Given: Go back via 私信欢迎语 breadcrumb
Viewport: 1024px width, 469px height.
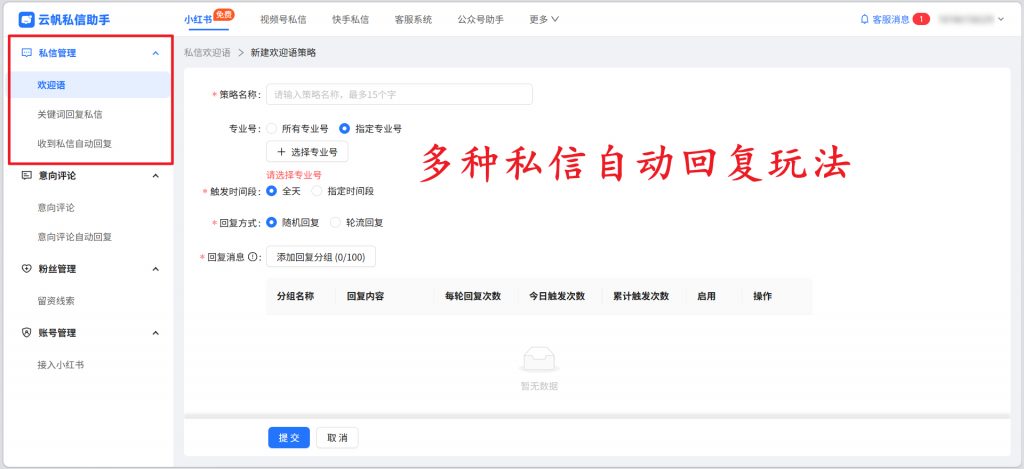Looking at the screenshot, I should coord(207,53).
